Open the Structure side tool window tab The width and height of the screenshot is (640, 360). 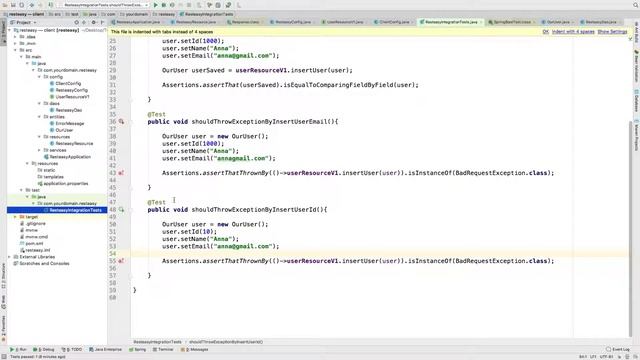point(4,276)
